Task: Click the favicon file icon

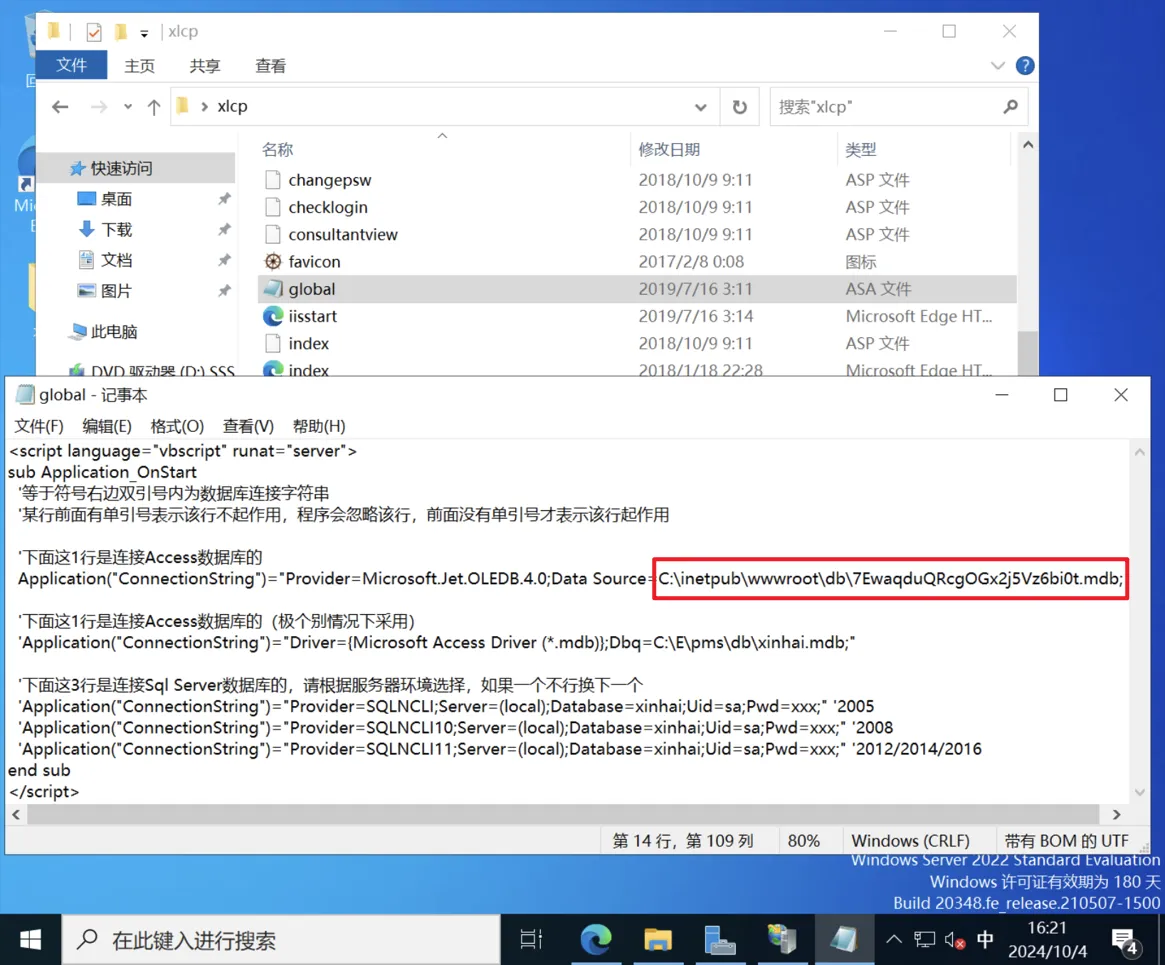Action: (273, 261)
